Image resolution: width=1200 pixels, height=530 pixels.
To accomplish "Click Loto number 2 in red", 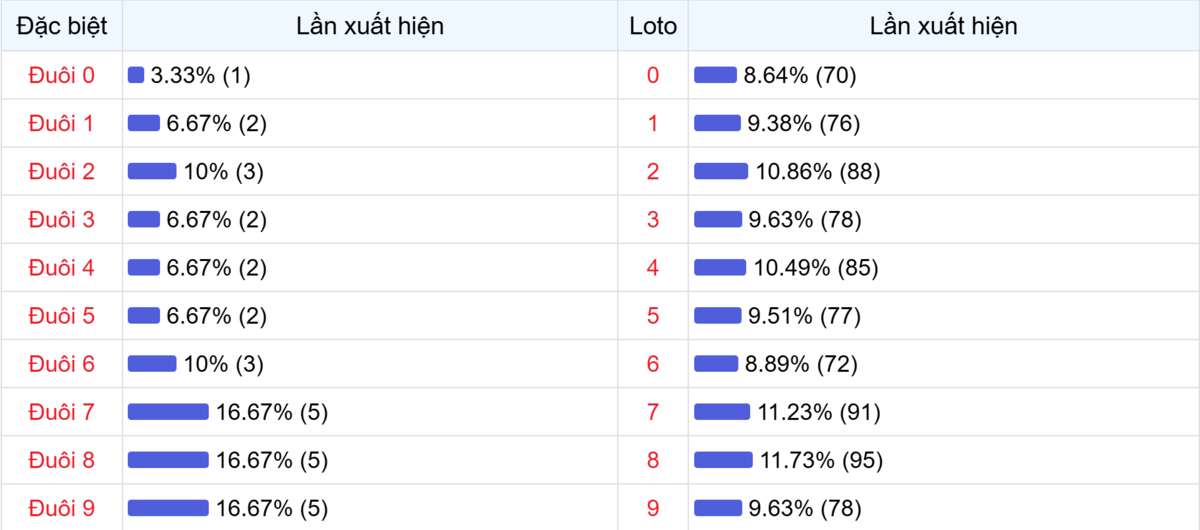I will point(653,172).
